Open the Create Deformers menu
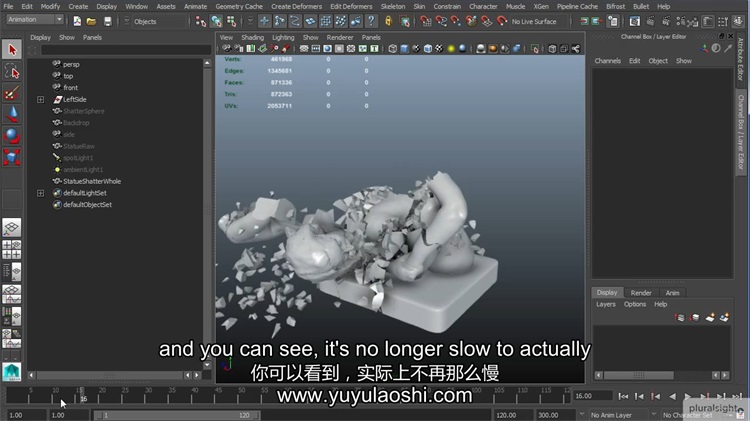This screenshot has height=421, width=750. coord(297,6)
